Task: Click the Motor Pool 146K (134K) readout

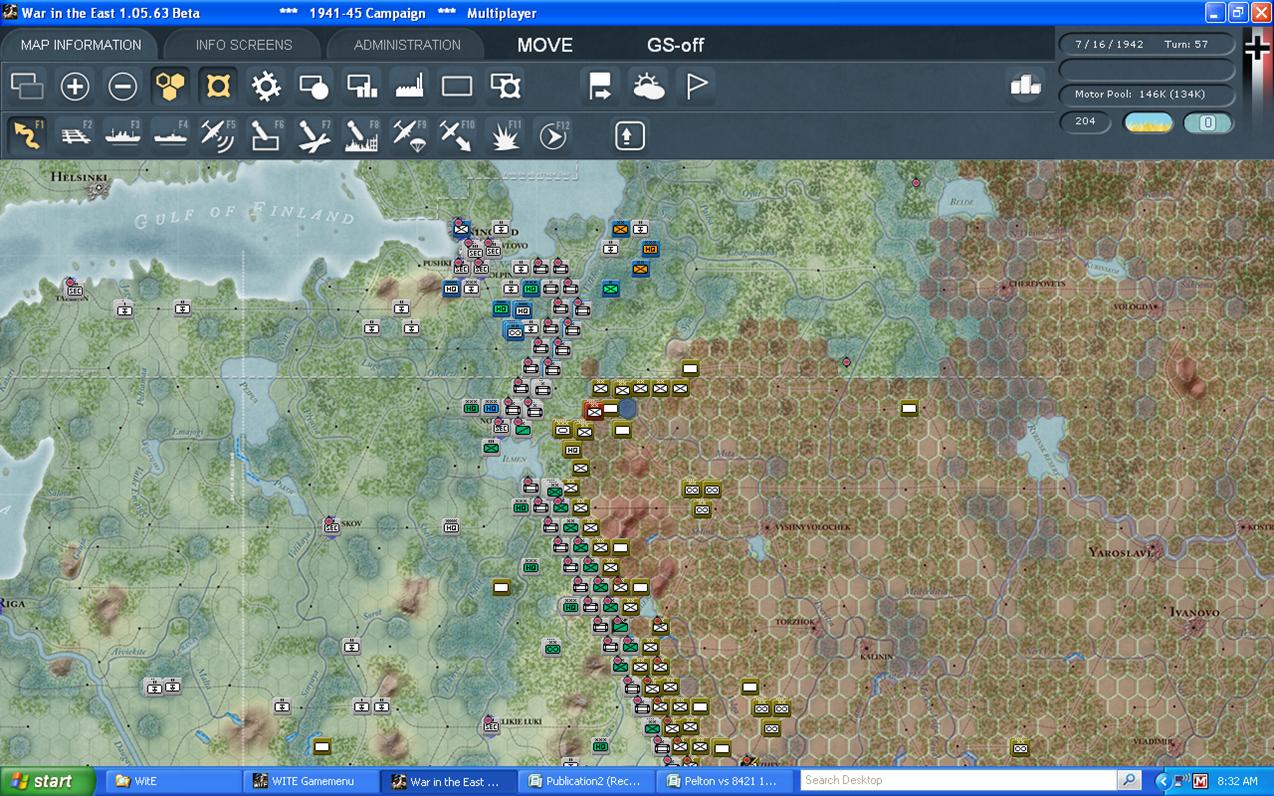Action: click(1146, 95)
